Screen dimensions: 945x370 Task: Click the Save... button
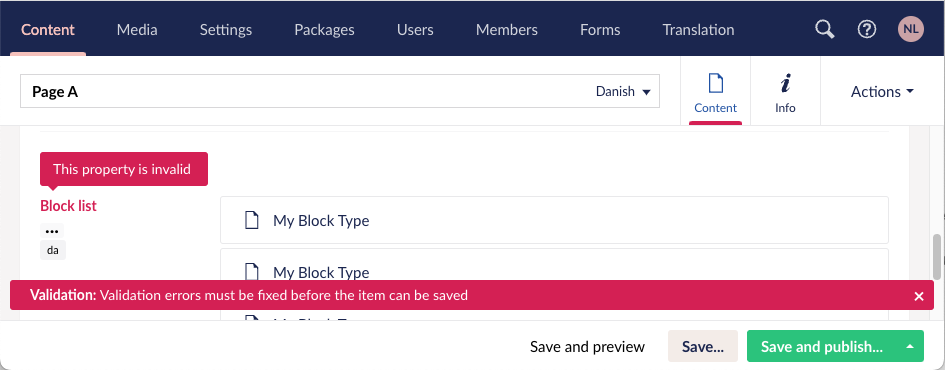(x=703, y=346)
